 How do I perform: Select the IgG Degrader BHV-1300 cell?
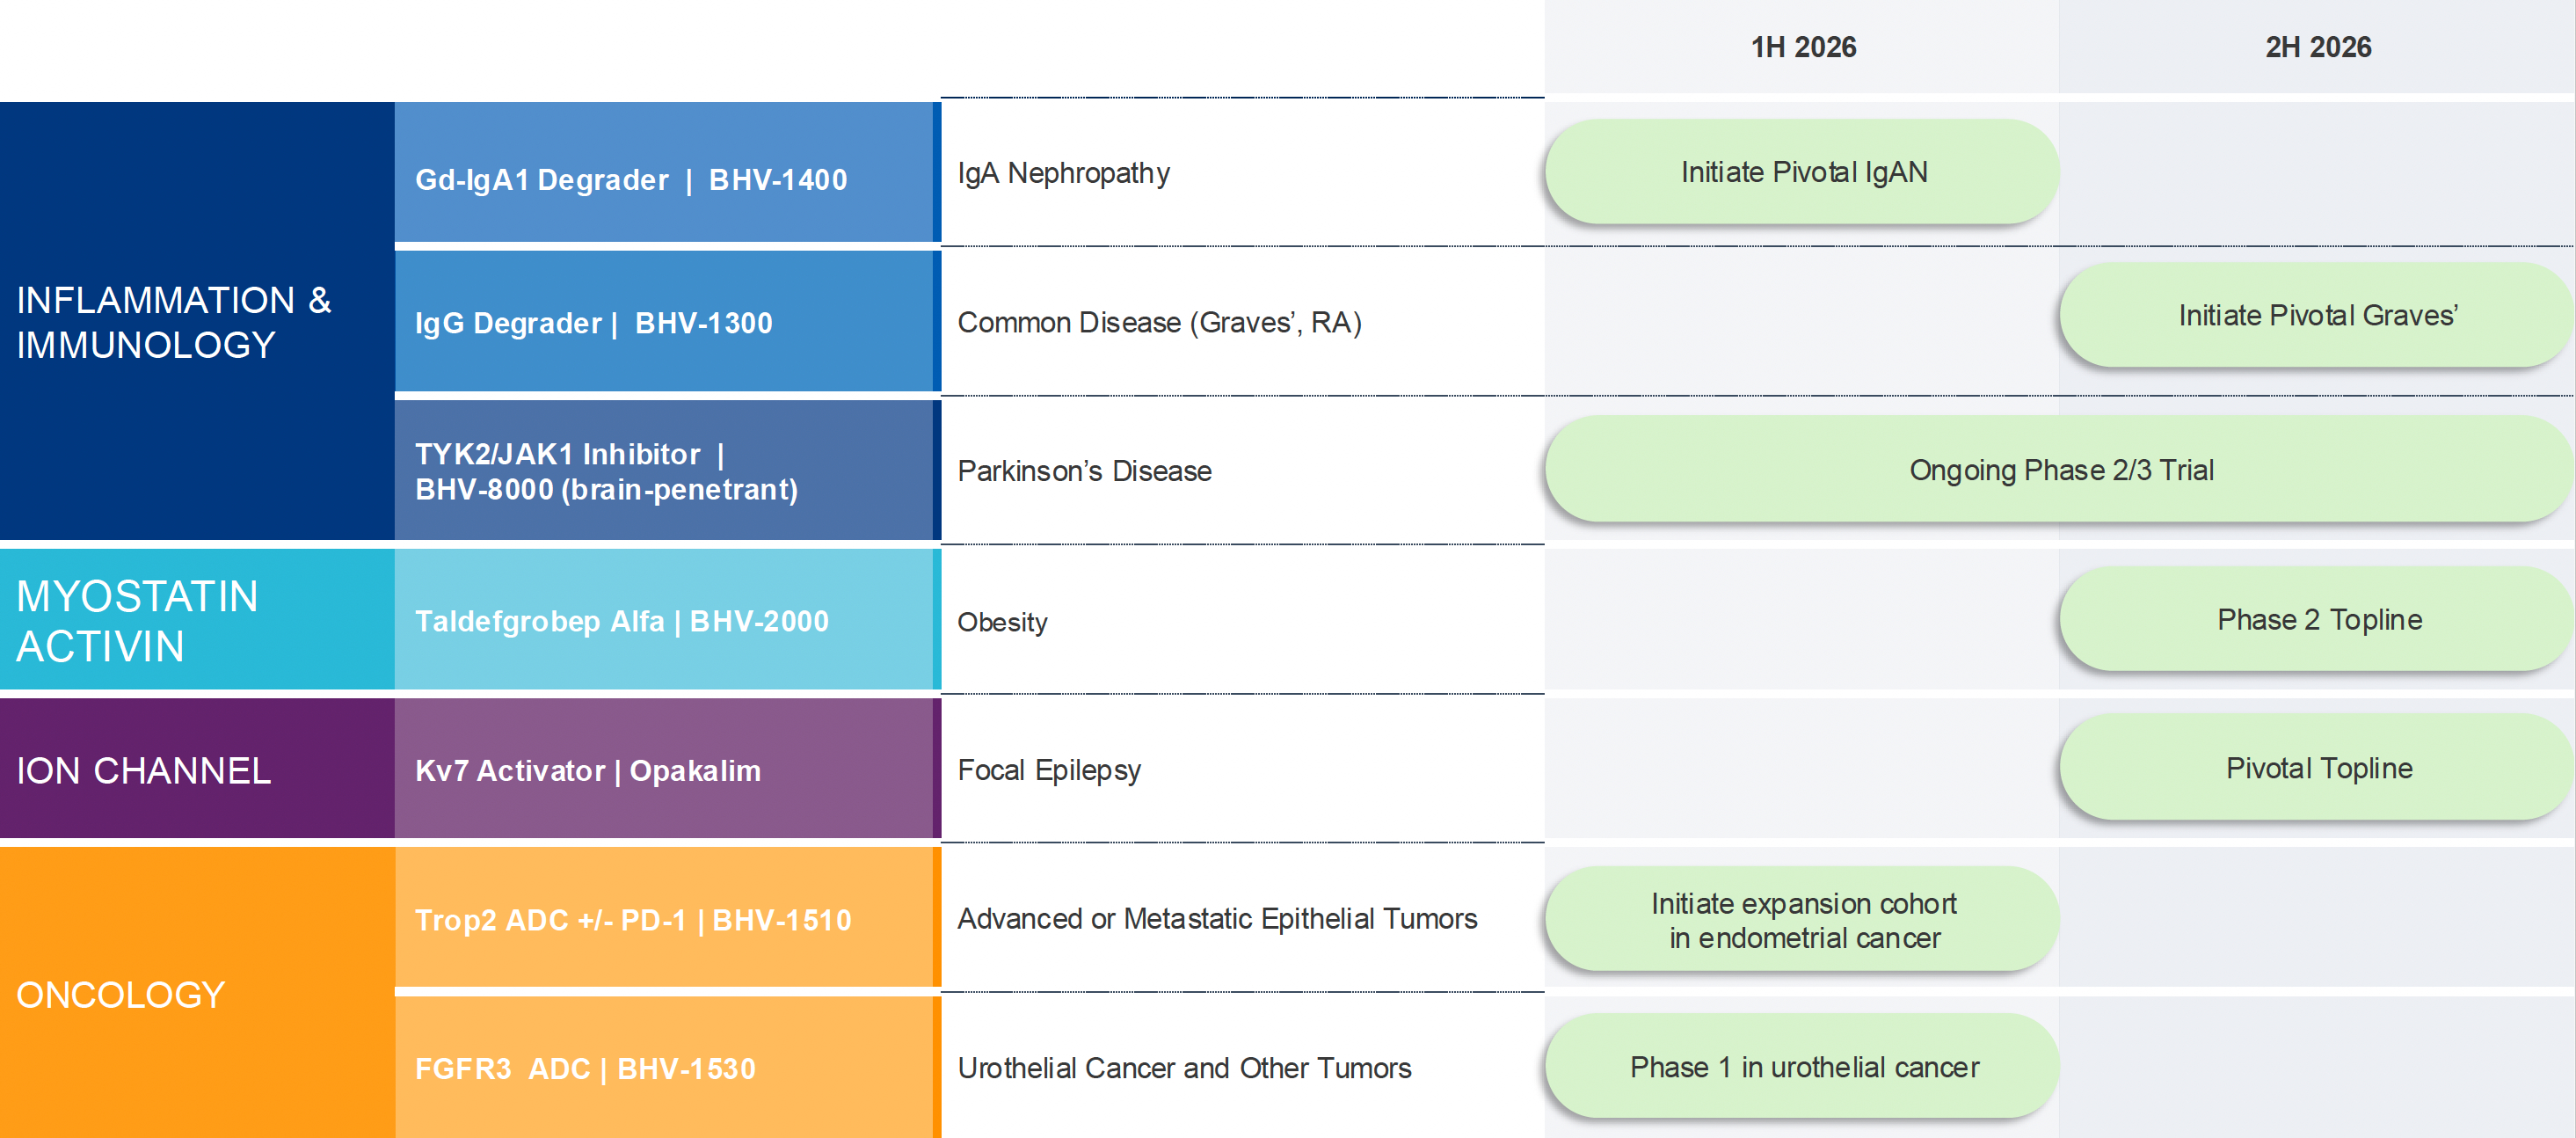(665, 322)
